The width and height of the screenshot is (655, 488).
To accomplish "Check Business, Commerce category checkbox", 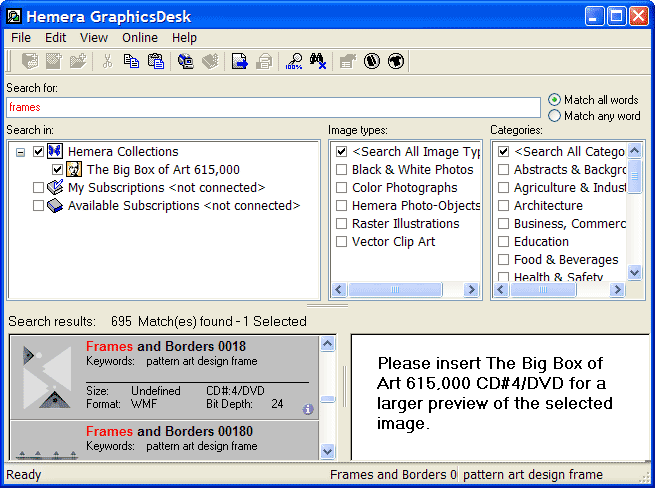I will pyautogui.click(x=504, y=223).
